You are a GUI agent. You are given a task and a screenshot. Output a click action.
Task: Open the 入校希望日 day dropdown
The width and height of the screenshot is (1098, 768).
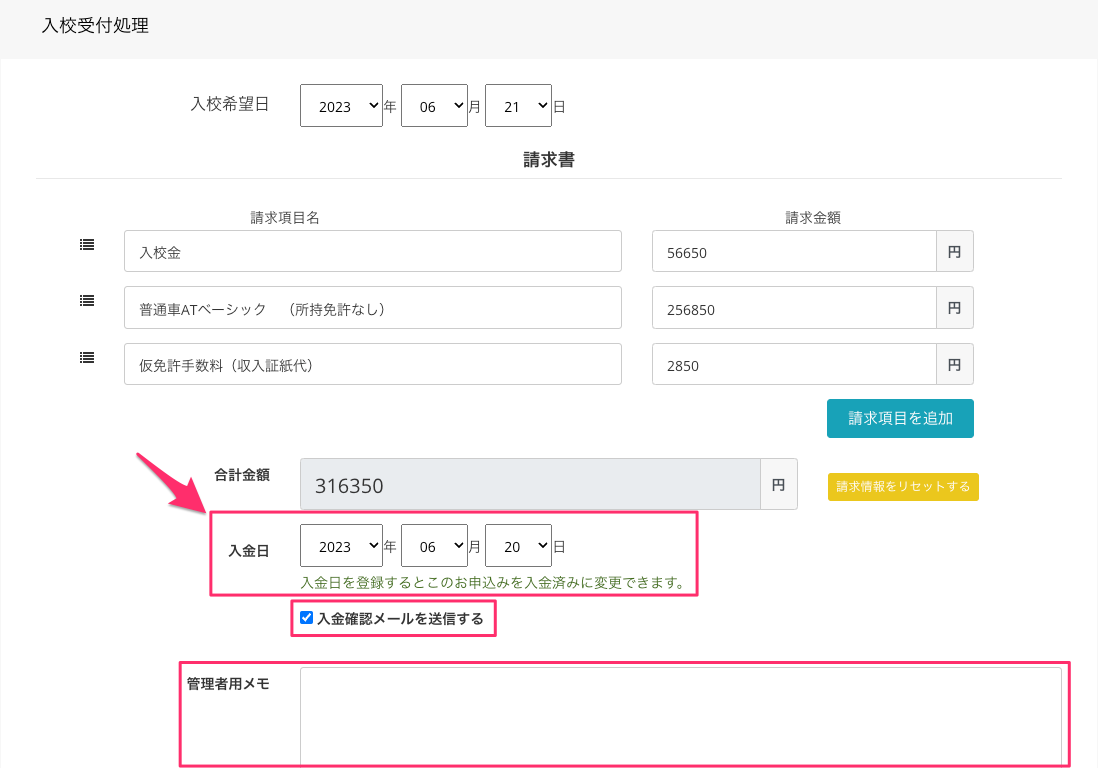(x=518, y=106)
